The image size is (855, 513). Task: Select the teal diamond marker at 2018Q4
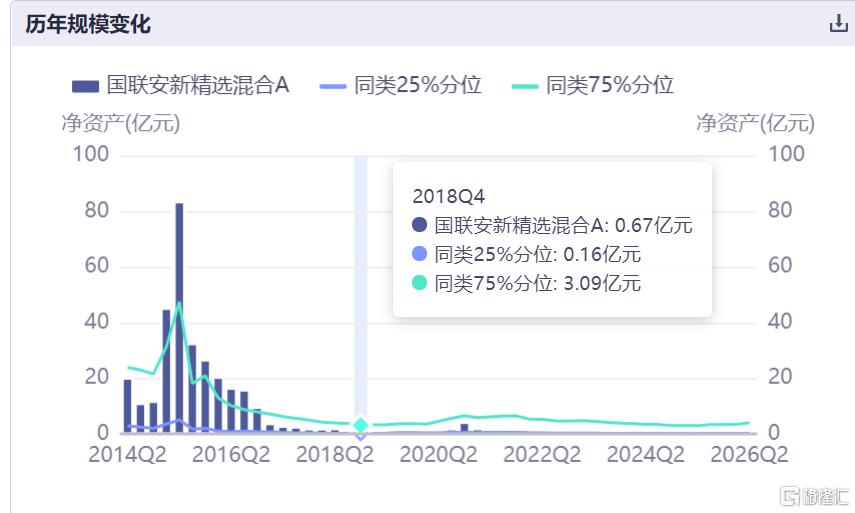[360, 425]
